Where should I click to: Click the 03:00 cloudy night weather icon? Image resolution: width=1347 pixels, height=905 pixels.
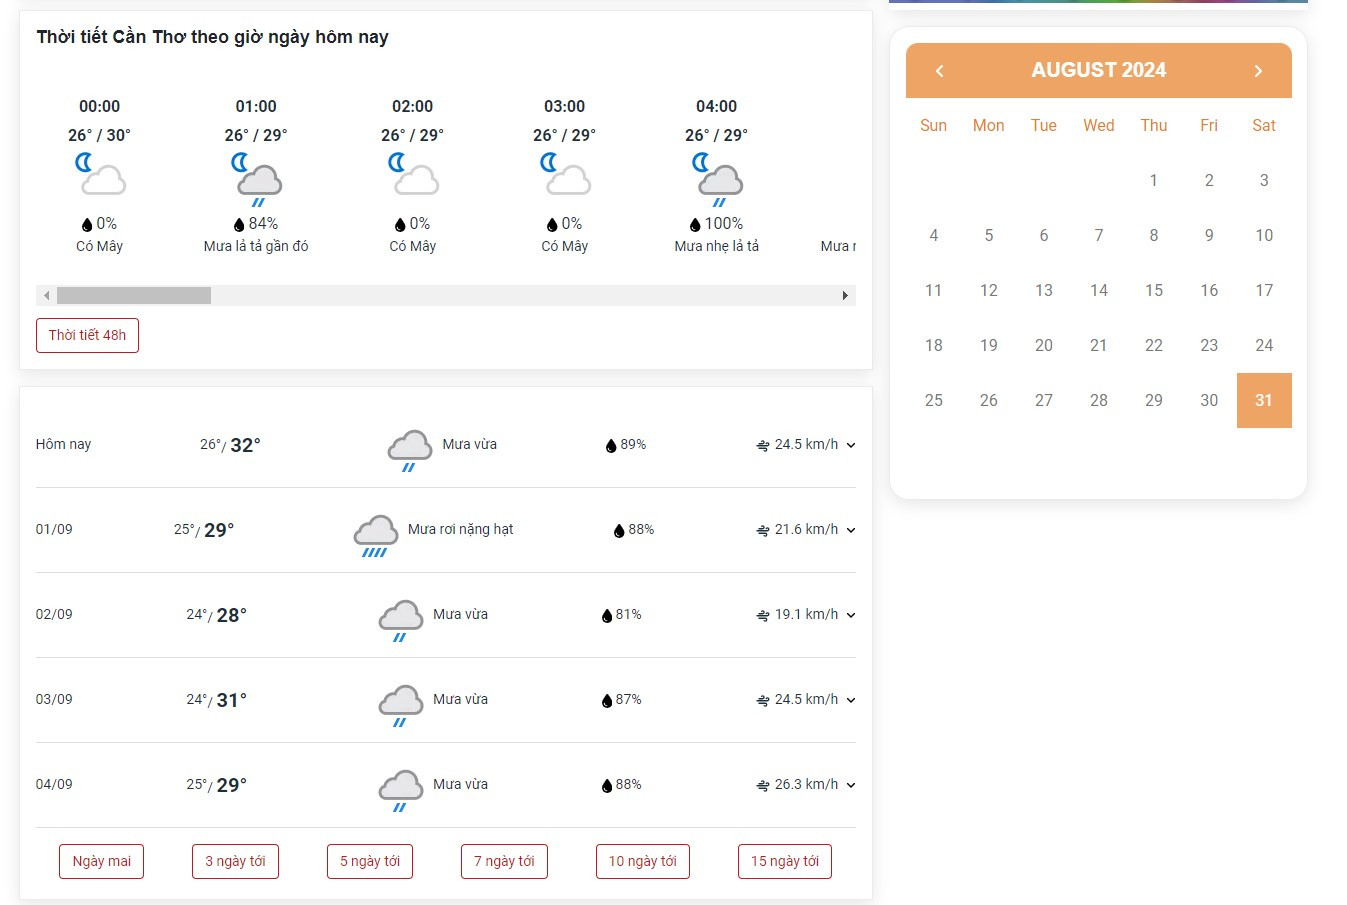click(x=565, y=175)
